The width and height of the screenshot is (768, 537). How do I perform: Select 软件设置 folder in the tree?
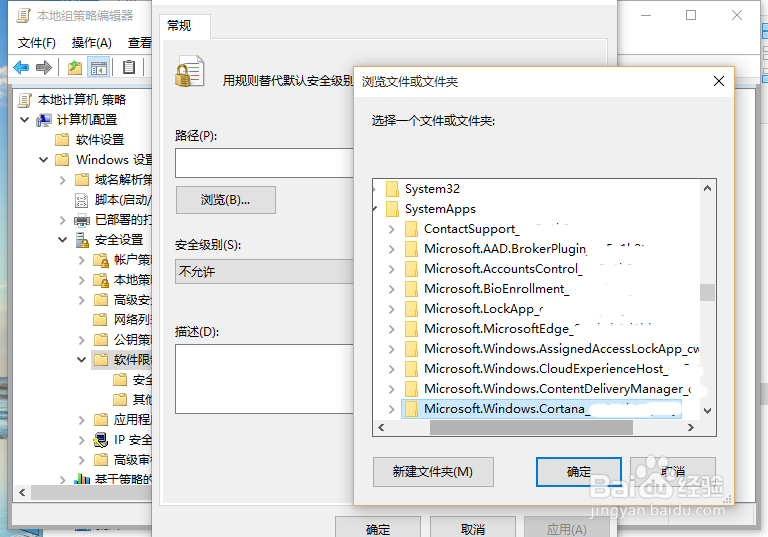coord(99,140)
